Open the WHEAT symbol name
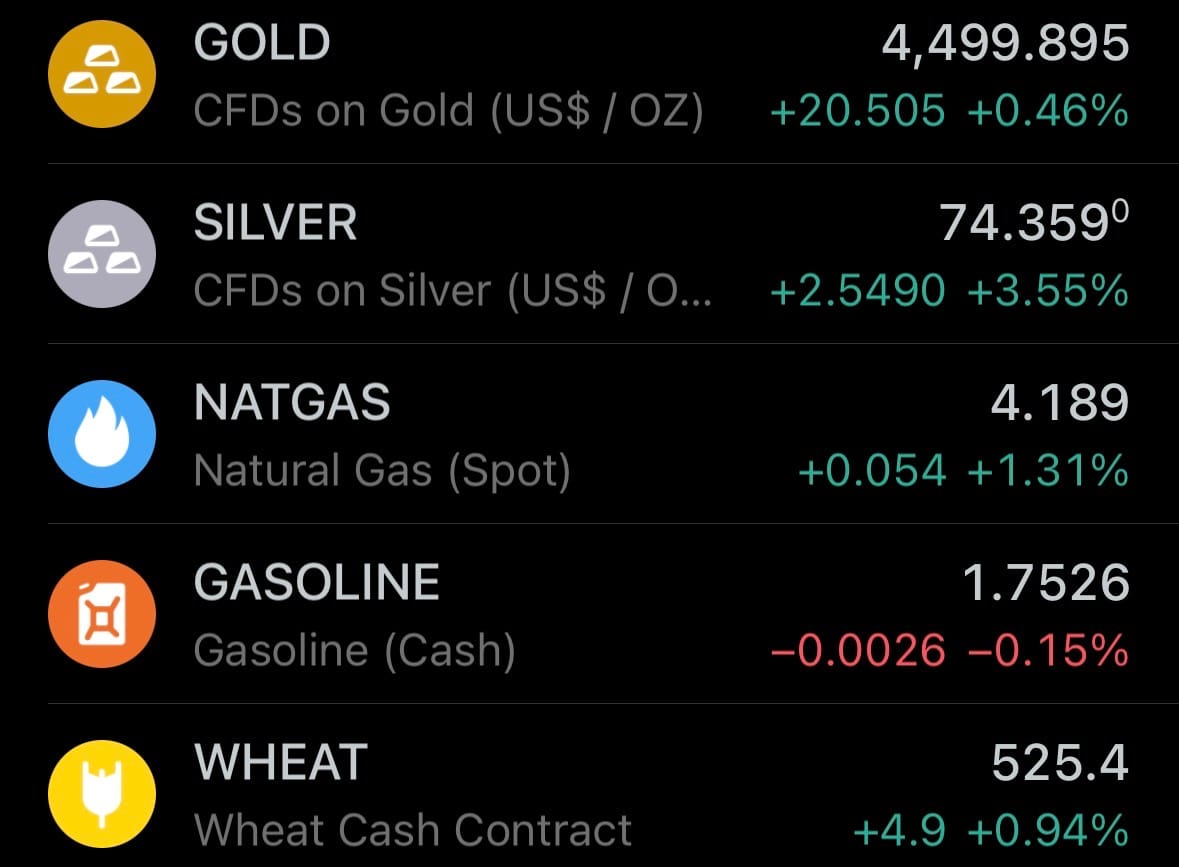The width and height of the screenshot is (1179, 867). coord(281,763)
